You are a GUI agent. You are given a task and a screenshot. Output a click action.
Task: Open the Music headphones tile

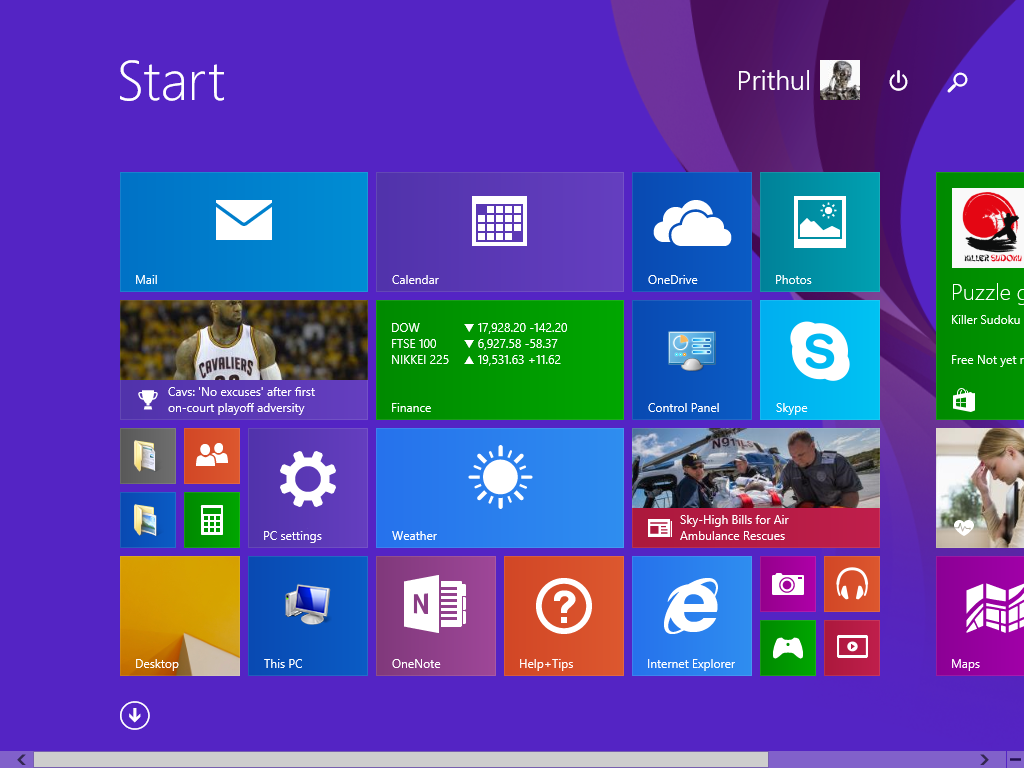pos(852,584)
